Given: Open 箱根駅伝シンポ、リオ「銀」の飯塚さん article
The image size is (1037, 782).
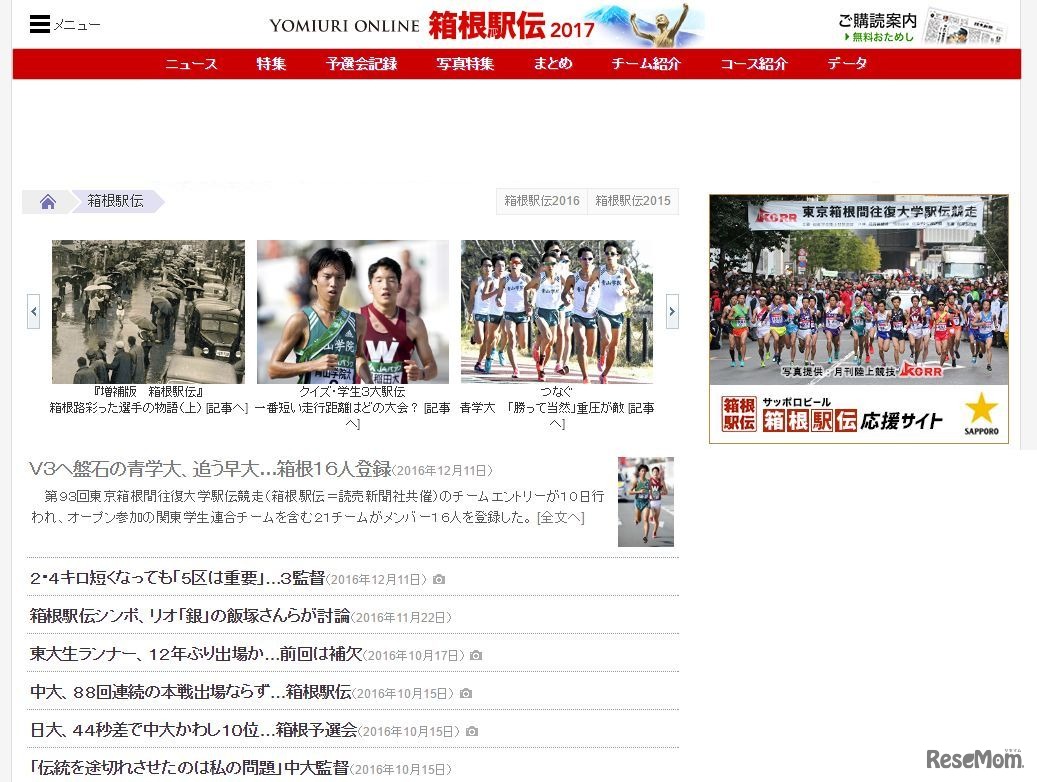Looking at the screenshot, I should click(190, 616).
